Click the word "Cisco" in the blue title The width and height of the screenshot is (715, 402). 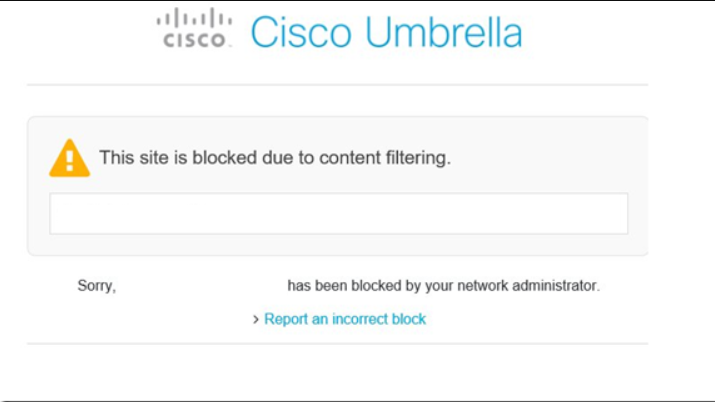pyautogui.click(x=301, y=33)
